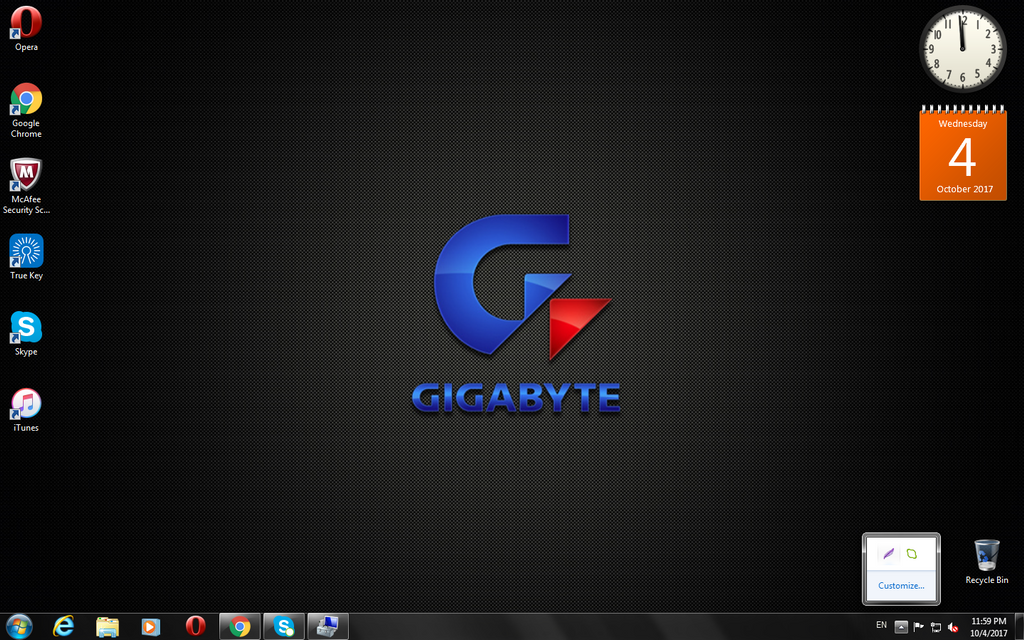Click the Show desktop button
Viewport: 1024px width, 640px height.
click(1019, 627)
